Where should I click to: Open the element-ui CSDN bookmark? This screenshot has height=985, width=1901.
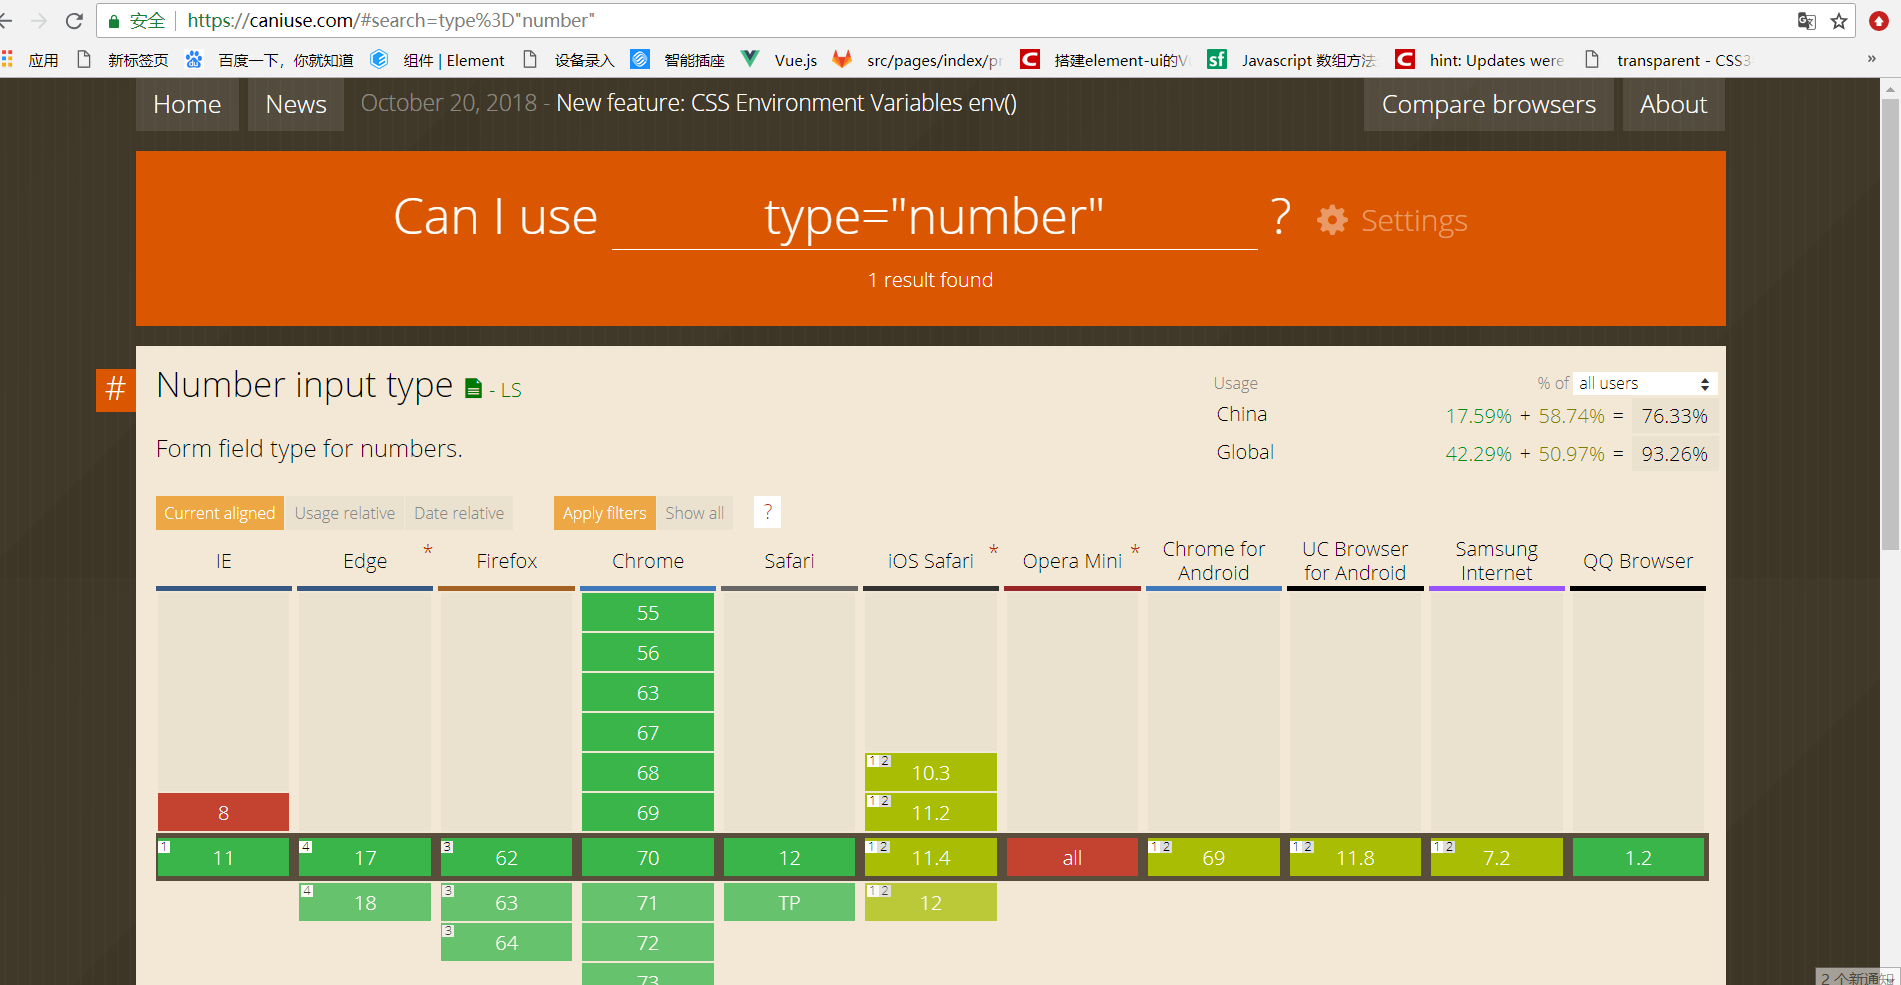pos(1105,60)
